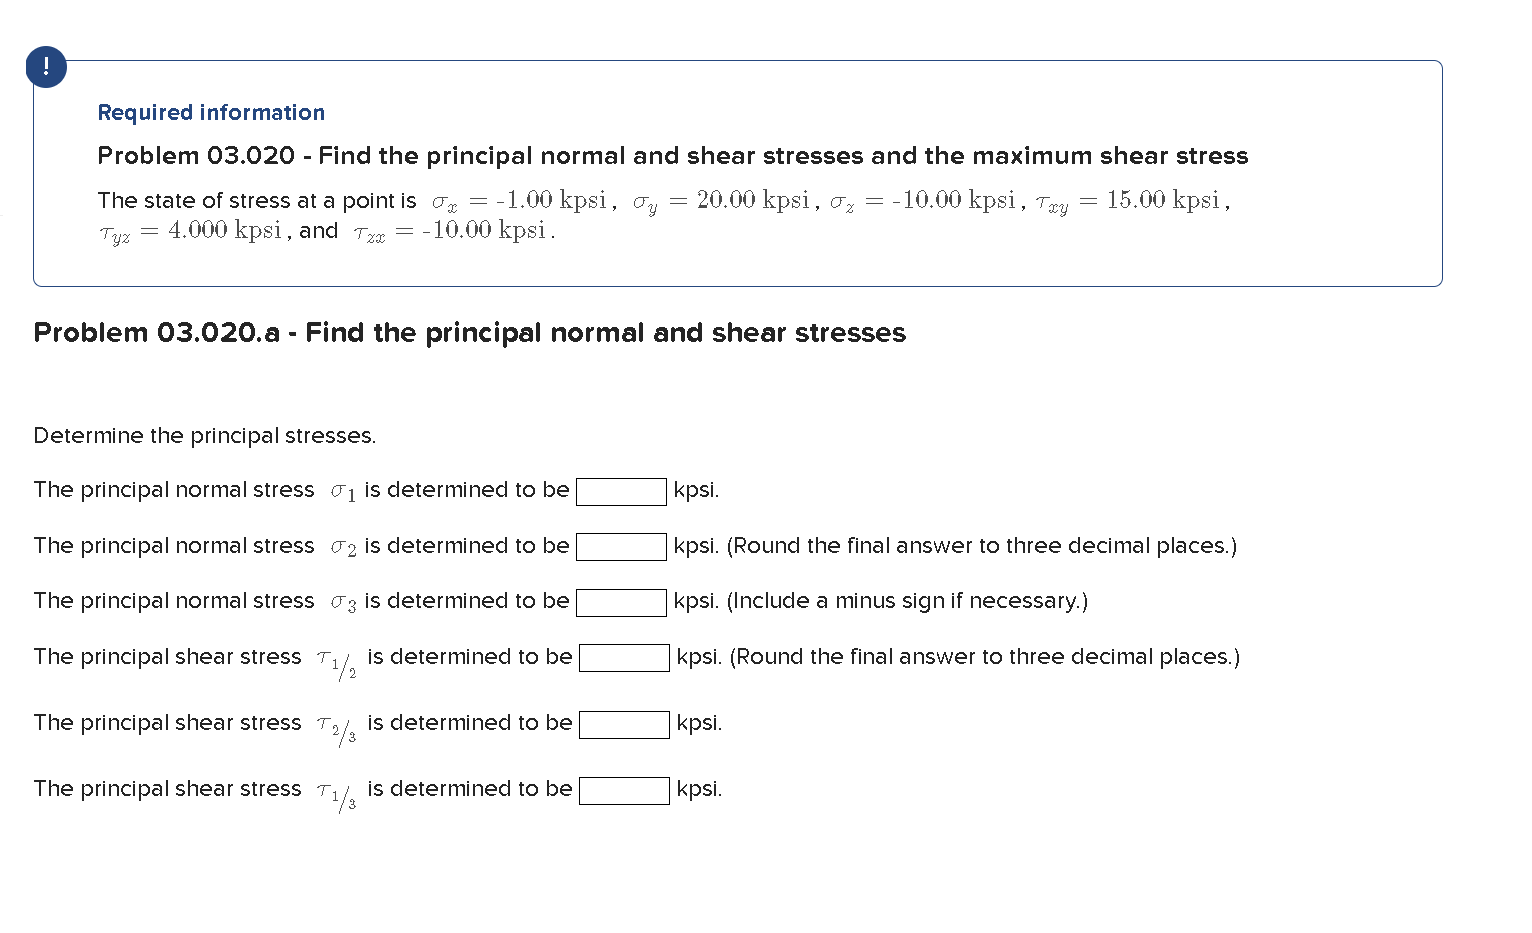Click the τ2/3 answer input field

[624, 723]
